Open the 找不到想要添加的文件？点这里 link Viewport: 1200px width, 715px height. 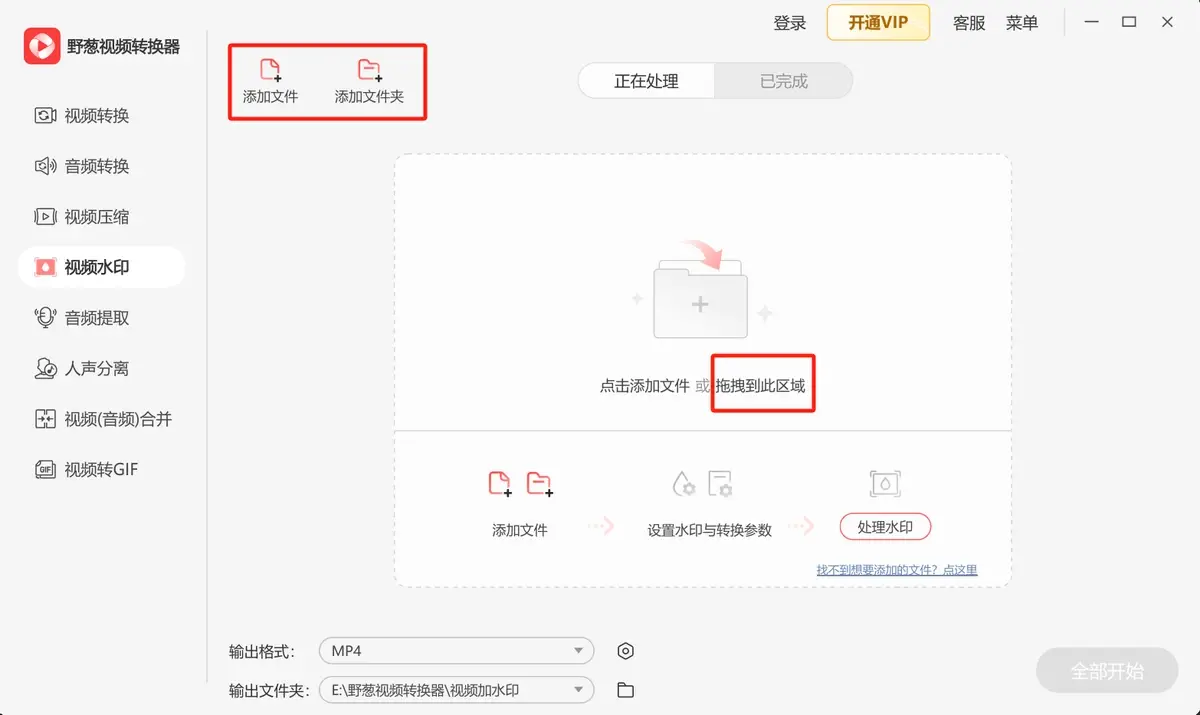tap(897, 570)
